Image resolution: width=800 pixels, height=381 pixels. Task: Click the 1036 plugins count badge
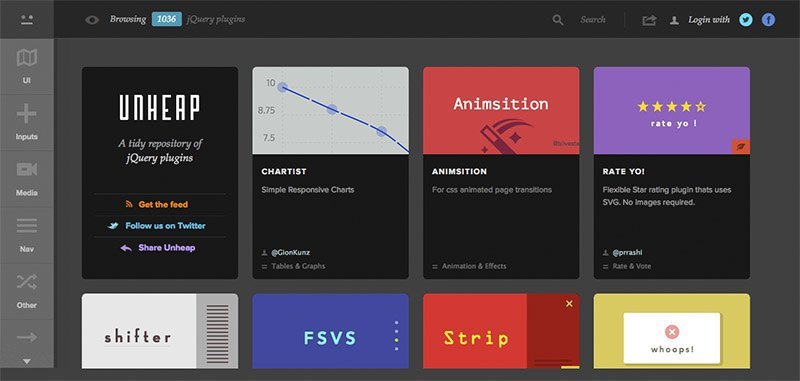[x=166, y=19]
